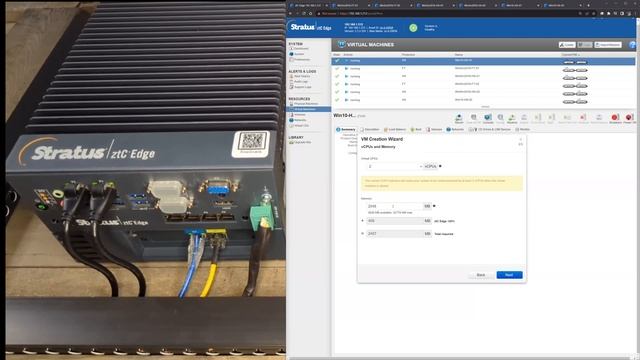Image resolution: width=640 pixels, height=360 pixels.
Task: Close the VM Creation Wizard dialog
Action: pyautogui.click(x=520, y=140)
